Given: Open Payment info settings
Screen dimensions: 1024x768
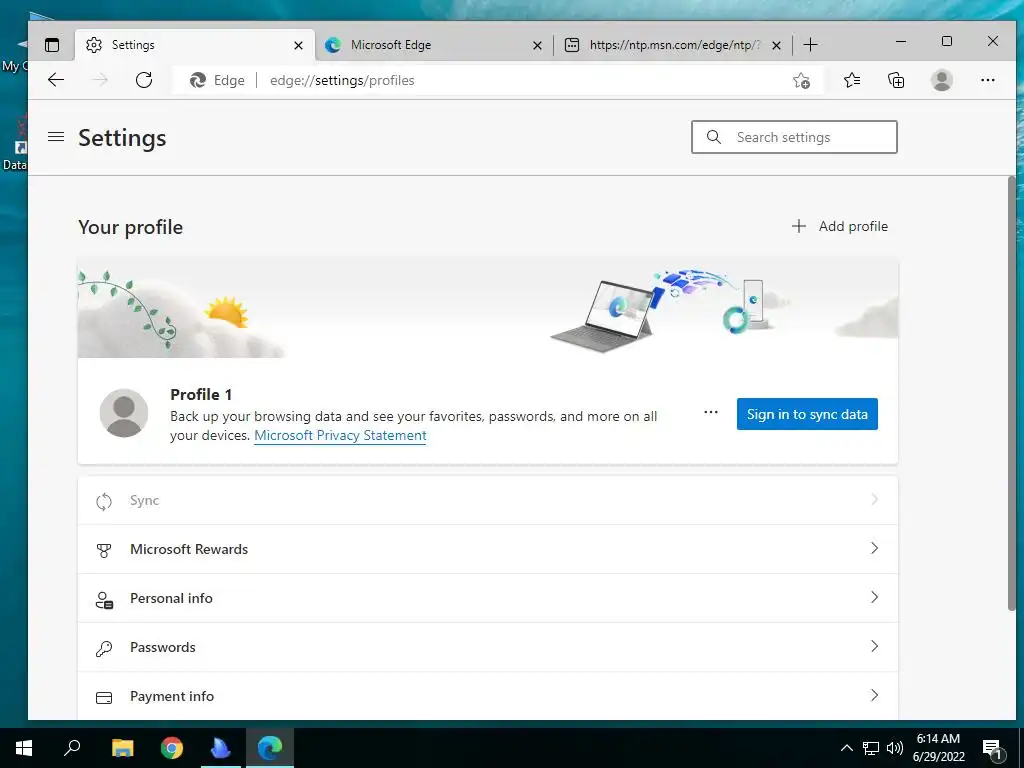Looking at the screenshot, I should pyautogui.click(x=488, y=696).
